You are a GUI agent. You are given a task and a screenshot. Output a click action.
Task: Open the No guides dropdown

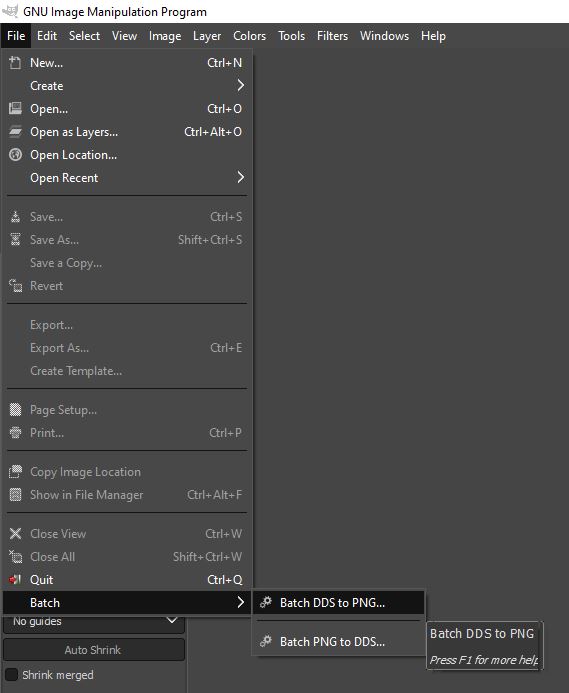(94, 621)
